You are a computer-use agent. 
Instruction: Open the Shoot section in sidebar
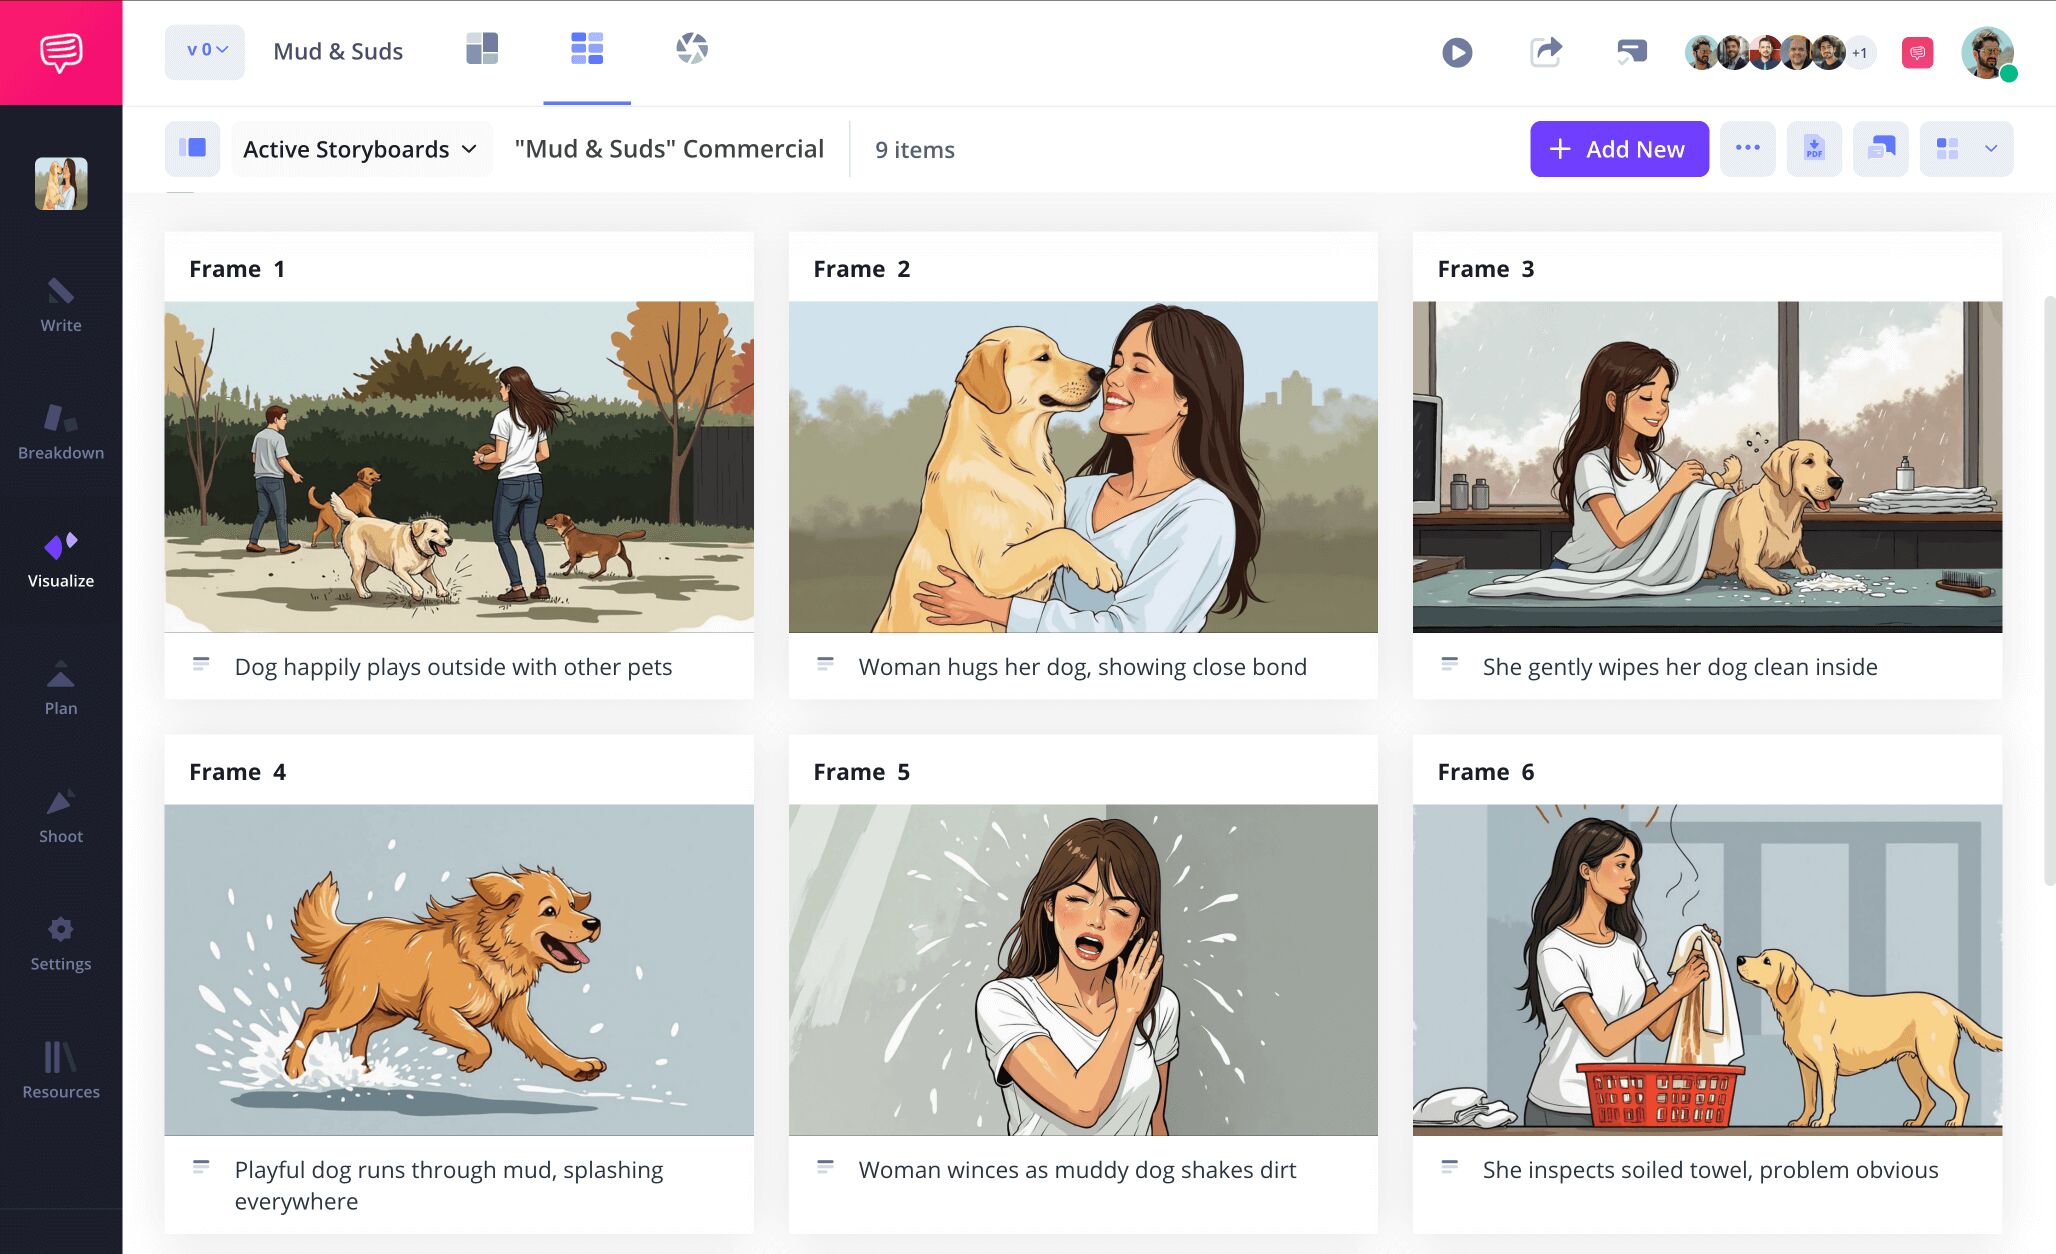[61, 816]
